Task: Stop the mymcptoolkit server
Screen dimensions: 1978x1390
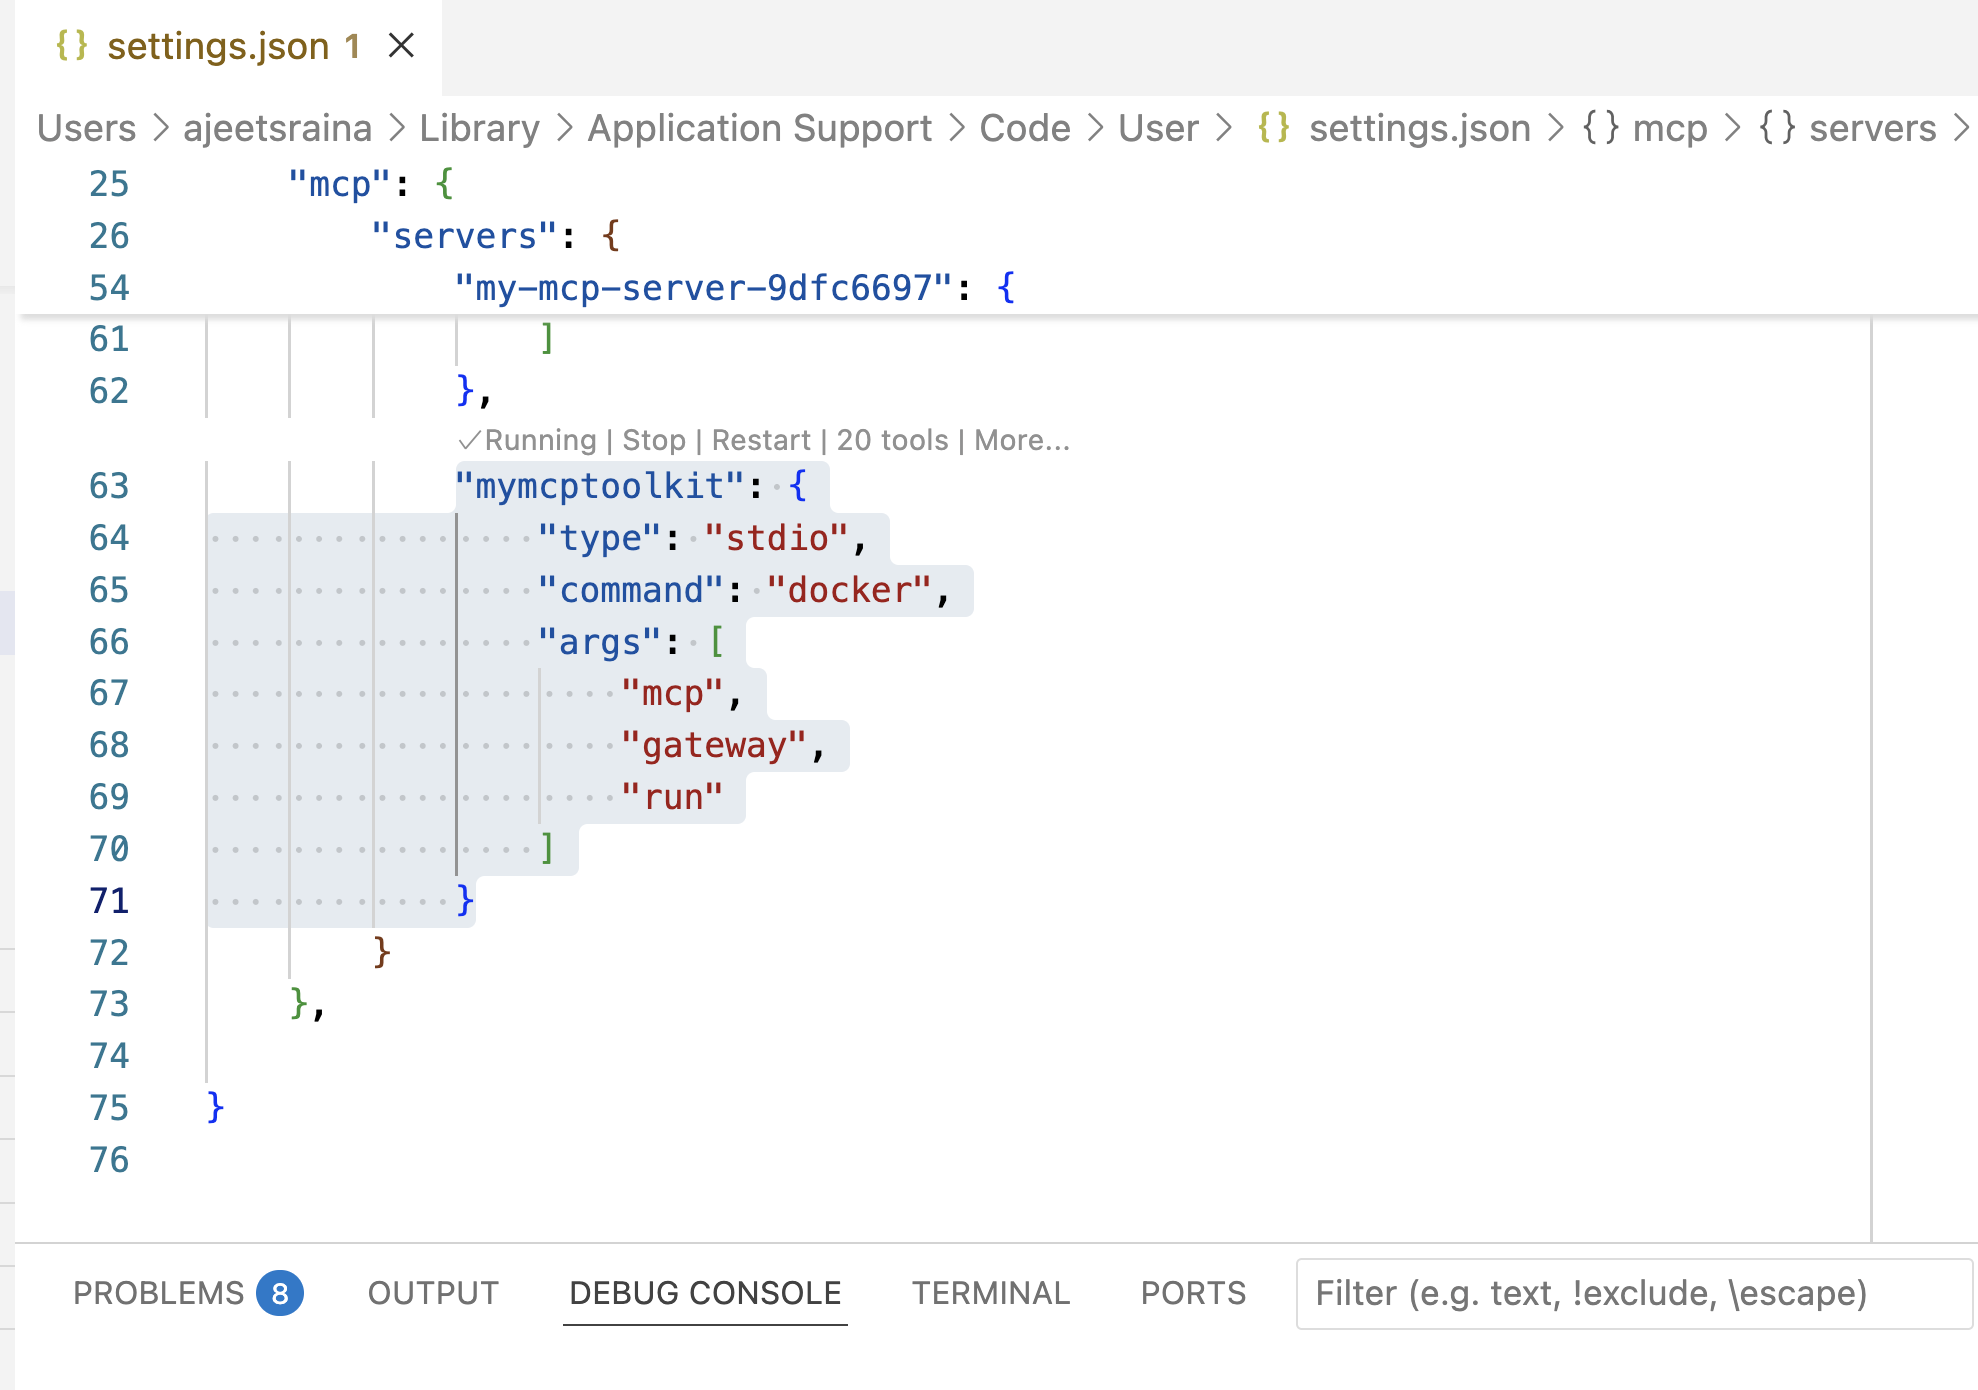Action: (x=653, y=440)
